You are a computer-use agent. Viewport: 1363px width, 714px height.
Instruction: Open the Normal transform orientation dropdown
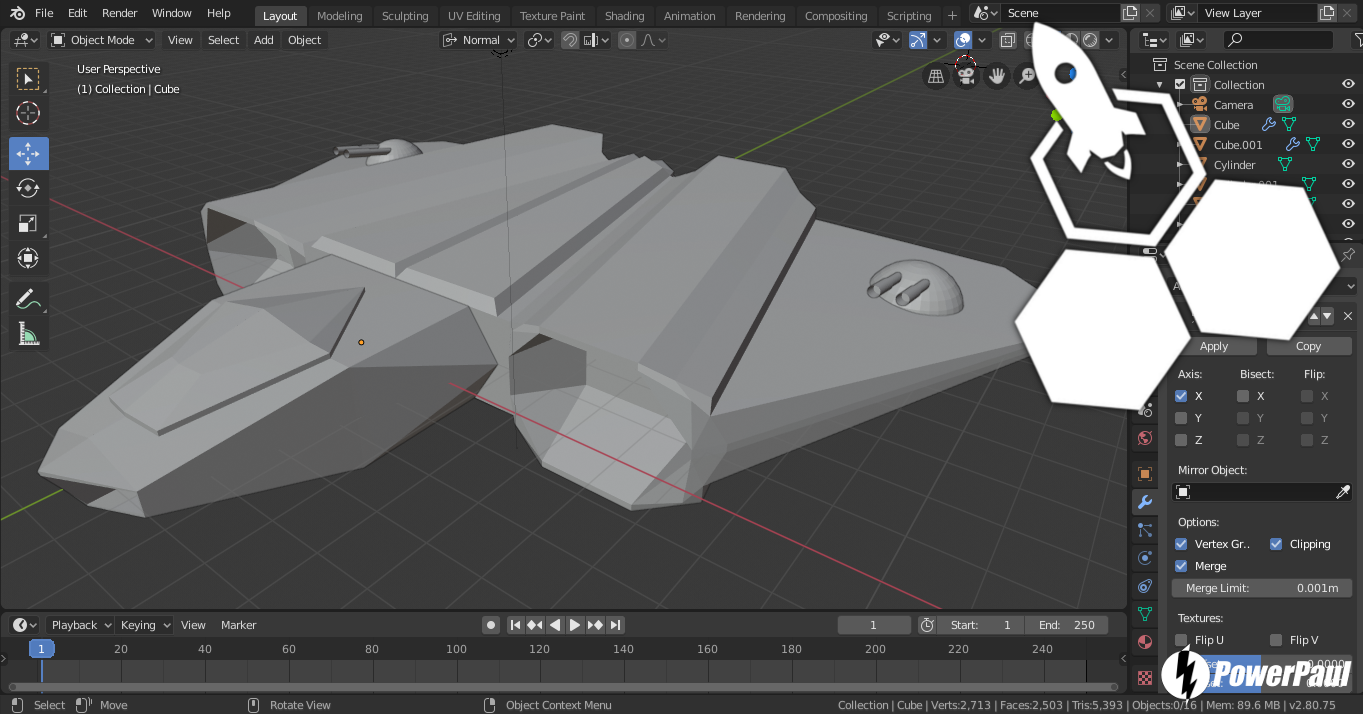coord(480,40)
